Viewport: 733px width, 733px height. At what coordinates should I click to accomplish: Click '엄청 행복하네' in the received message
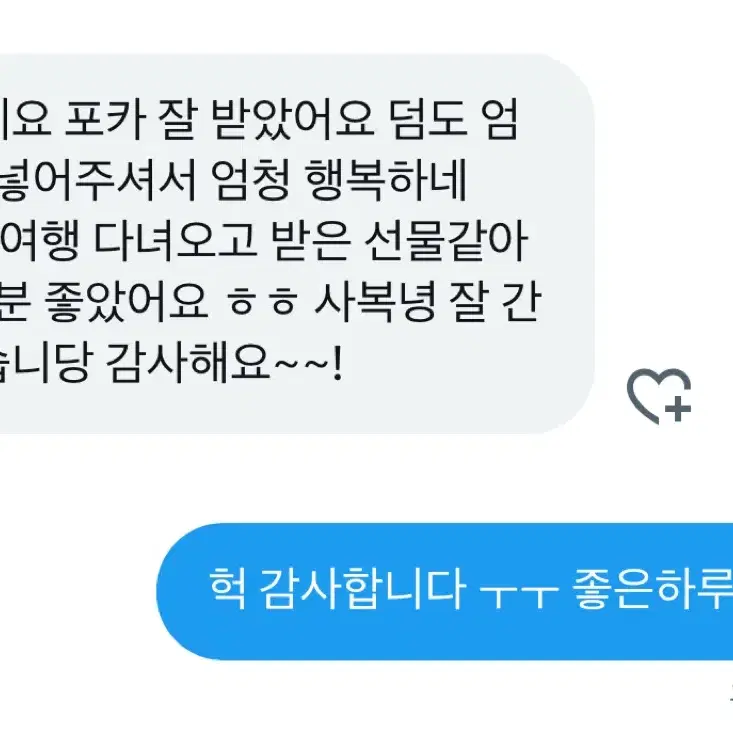pos(339,180)
